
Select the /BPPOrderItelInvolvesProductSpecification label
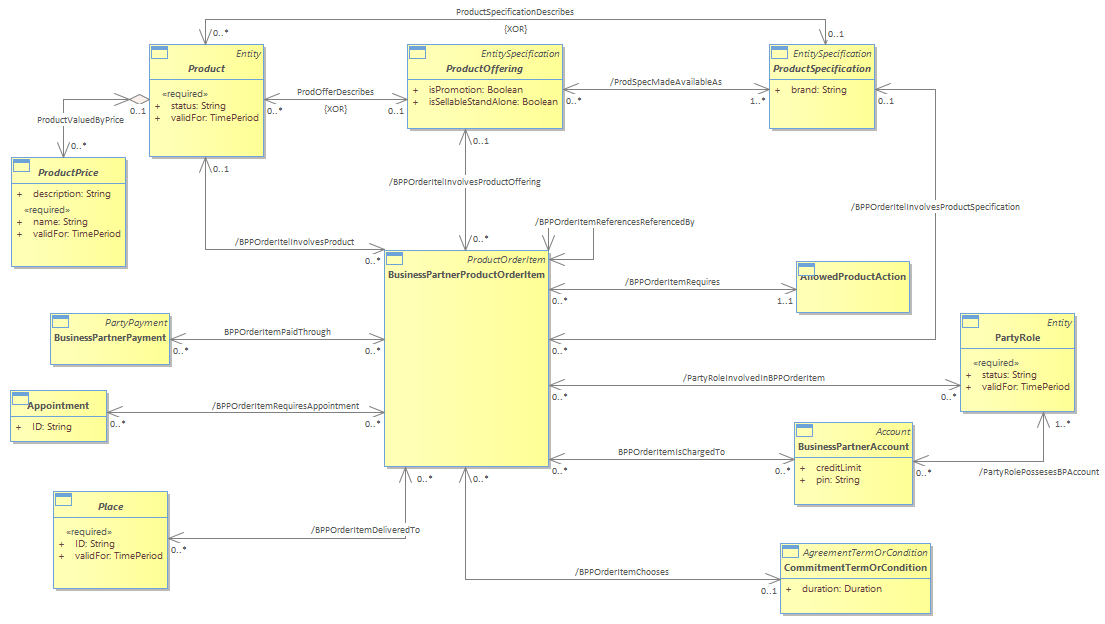click(x=935, y=207)
